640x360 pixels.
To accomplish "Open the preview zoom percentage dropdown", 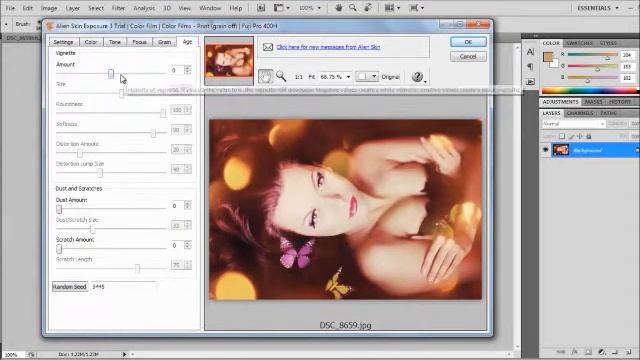I will click(x=348, y=77).
